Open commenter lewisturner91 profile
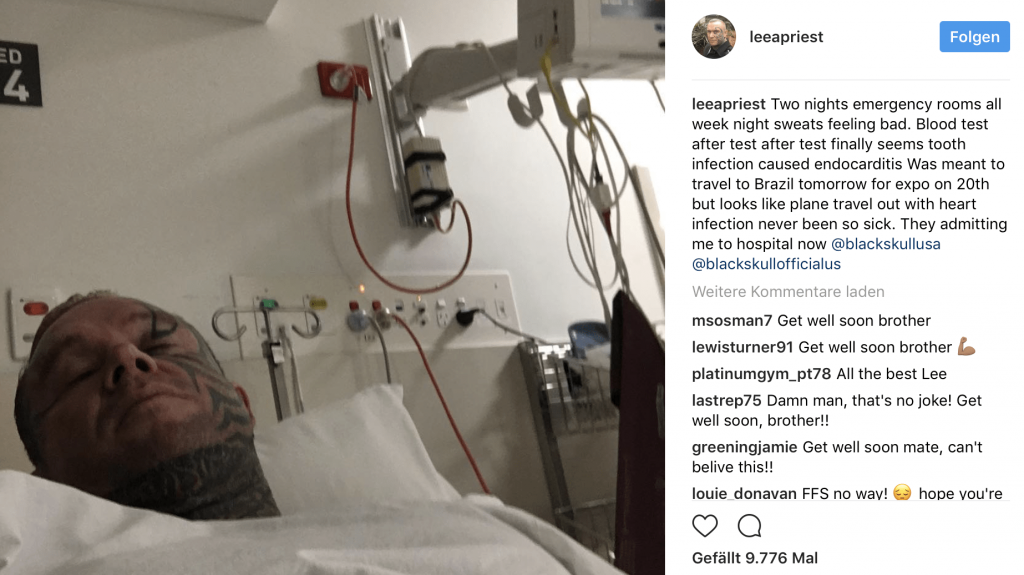This screenshot has width=1024, height=575. click(x=743, y=347)
